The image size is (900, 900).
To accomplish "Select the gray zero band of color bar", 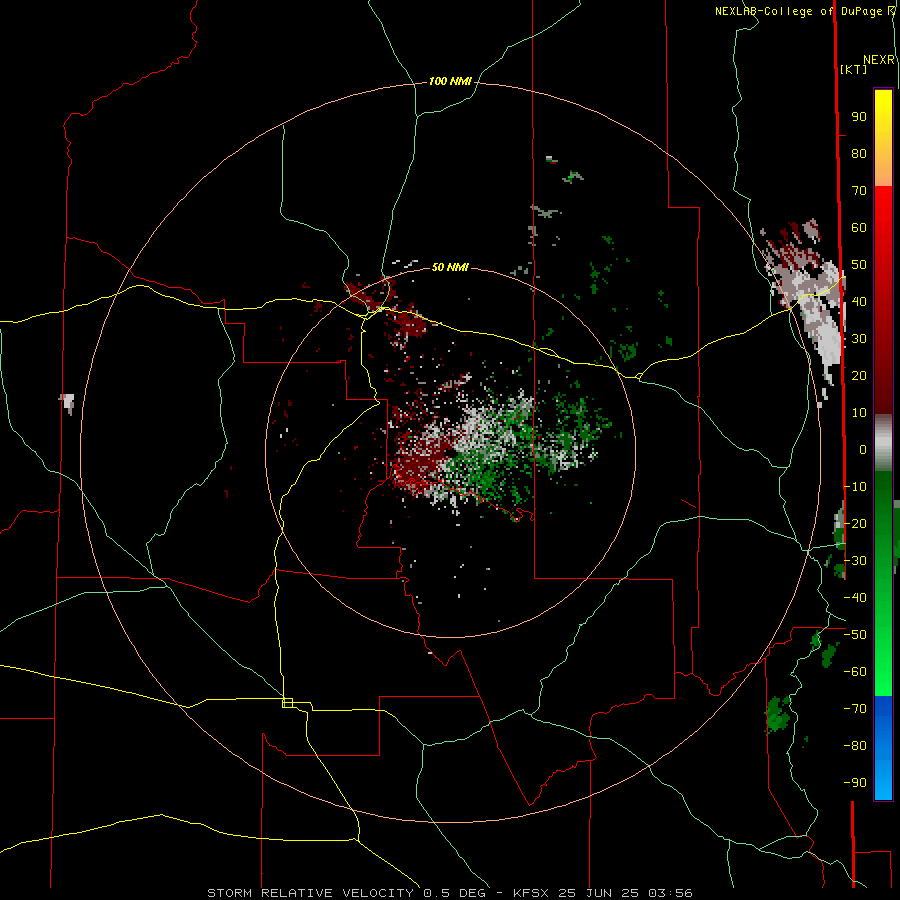I will [x=883, y=443].
